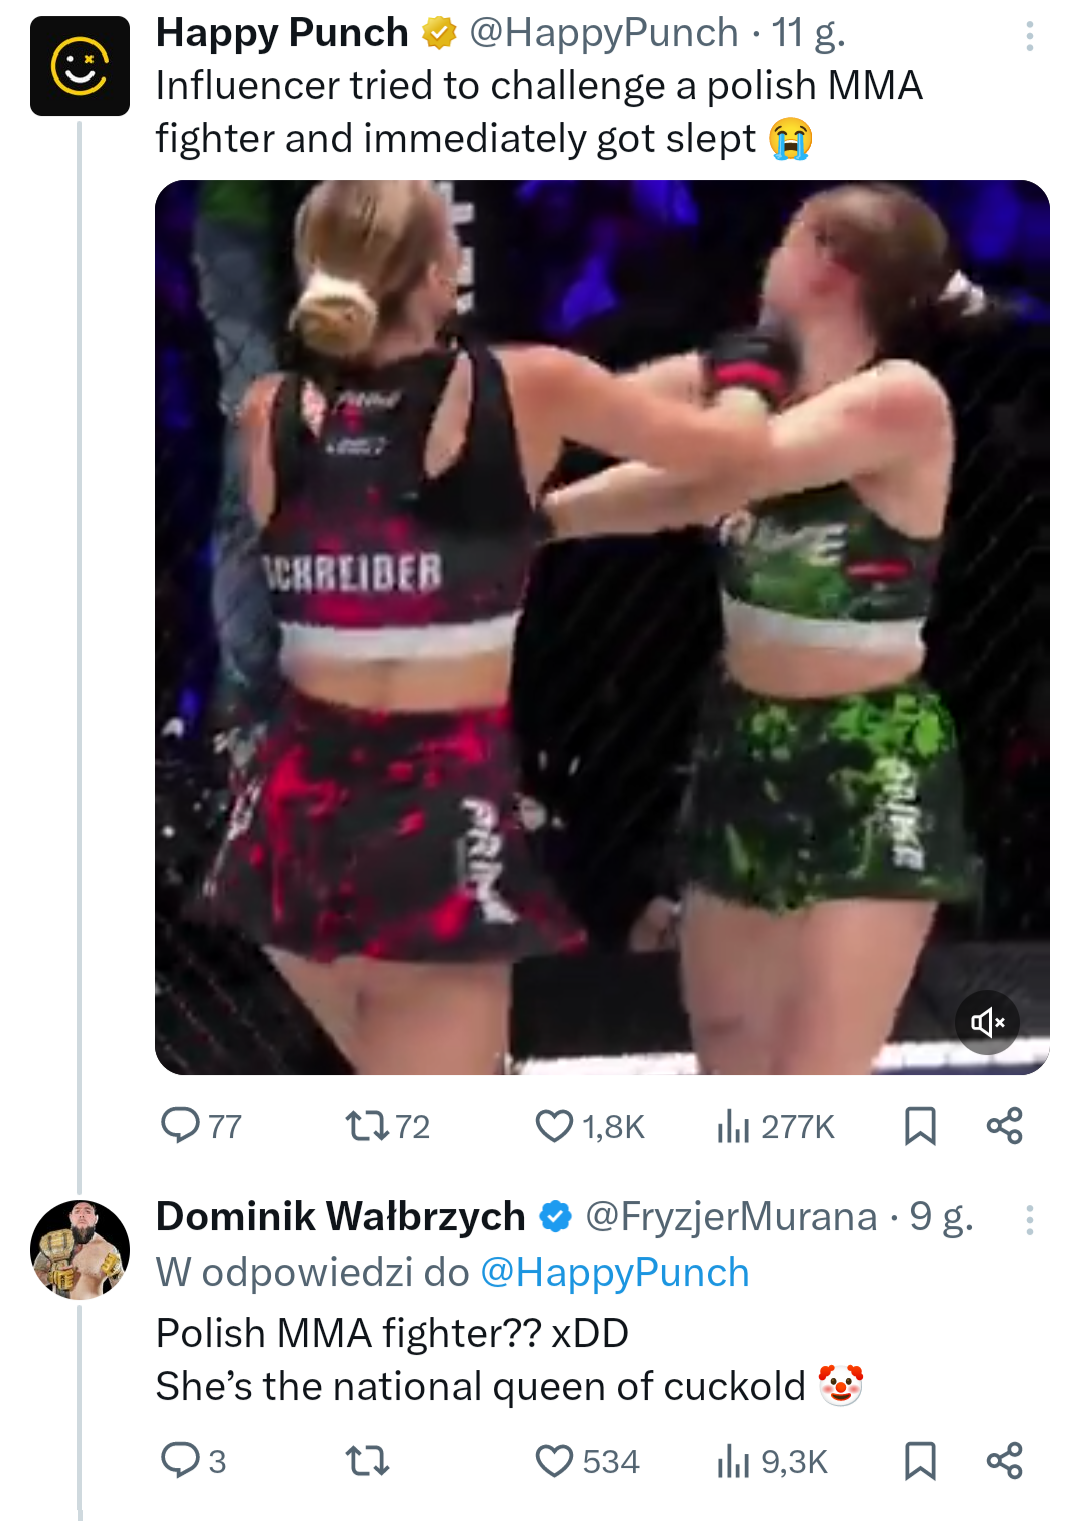Image resolution: width=1080 pixels, height=1521 pixels.
Task: Retweet the Happy Punch post
Action: point(367,1126)
